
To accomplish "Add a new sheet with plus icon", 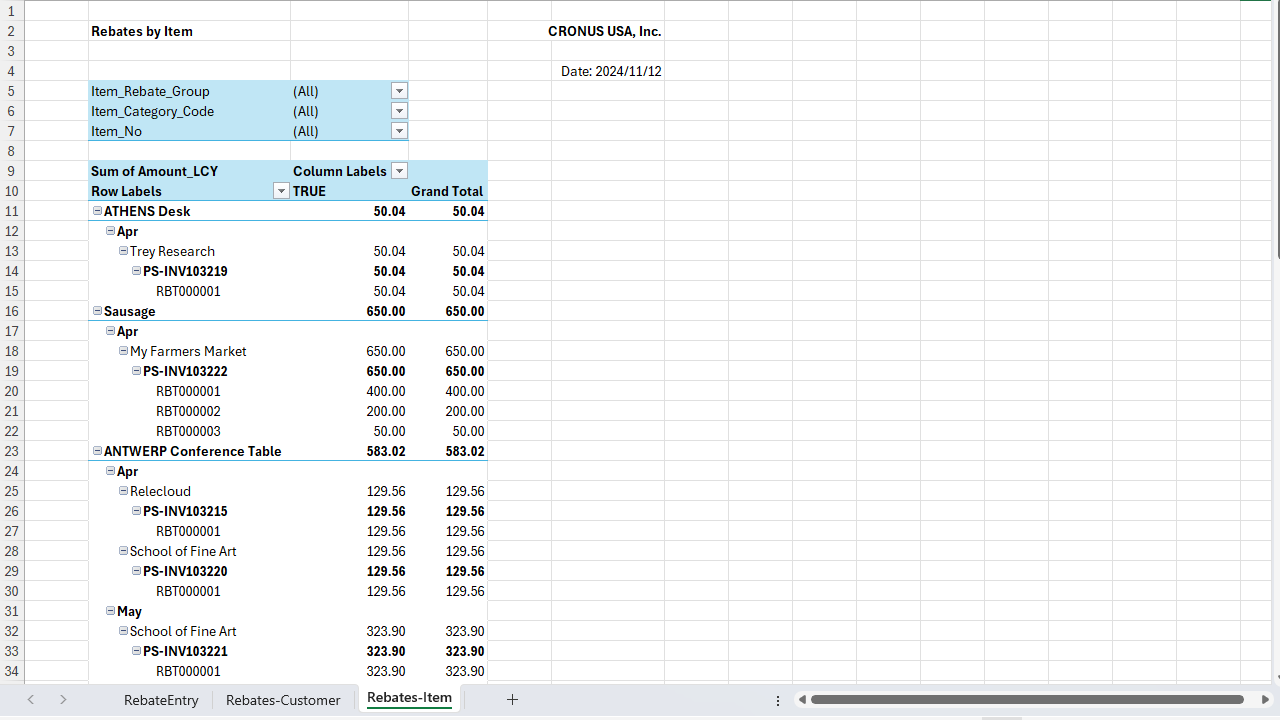I will [x=512, y=700].
